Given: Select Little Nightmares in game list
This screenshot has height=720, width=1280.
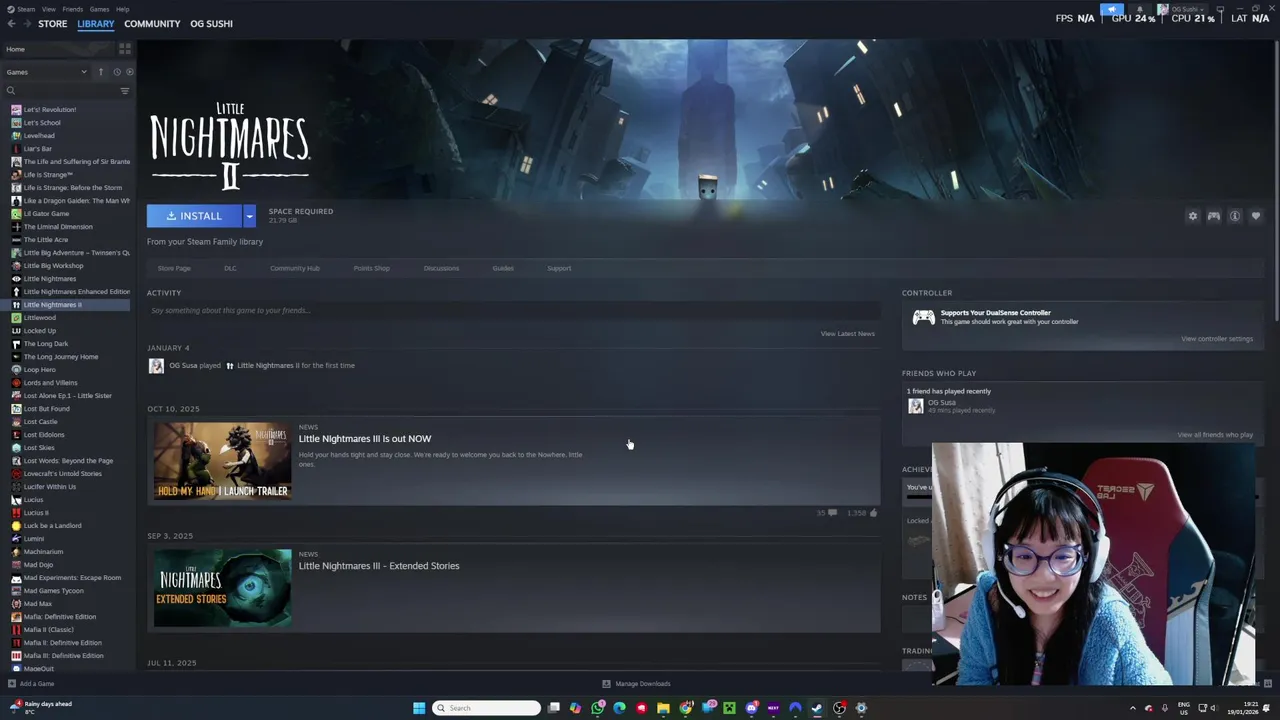Looking at the screenshot, I should [50, 279].
